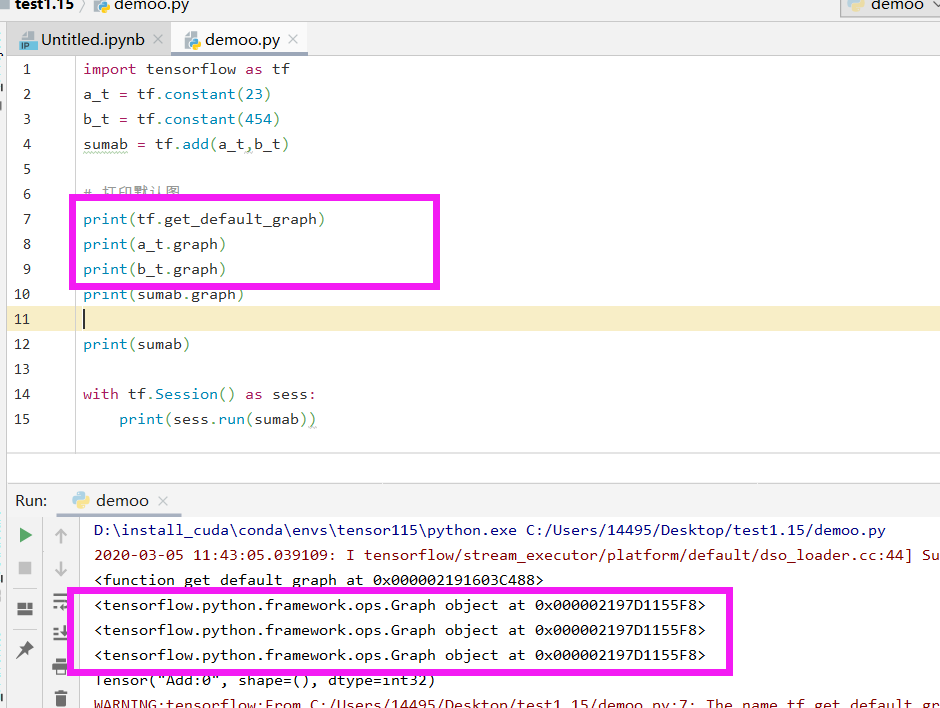Pin the demoo run tab
The image size is (940, 708).
click(25, 649)
